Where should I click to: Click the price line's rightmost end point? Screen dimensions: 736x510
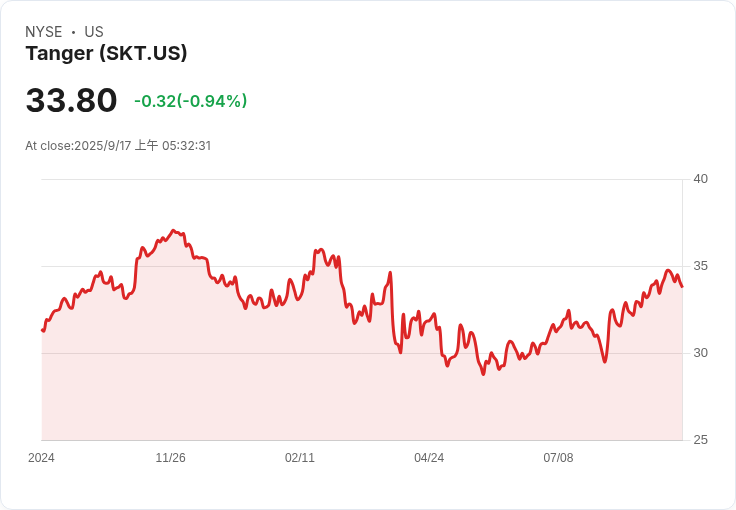682,286
